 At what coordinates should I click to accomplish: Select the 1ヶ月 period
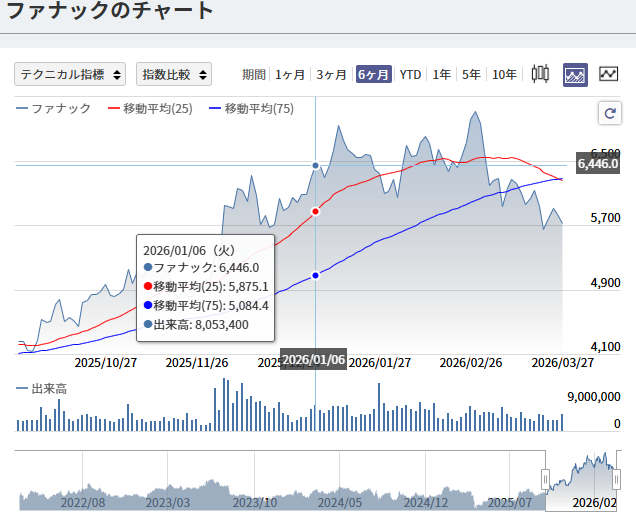[x=290, y=75]
